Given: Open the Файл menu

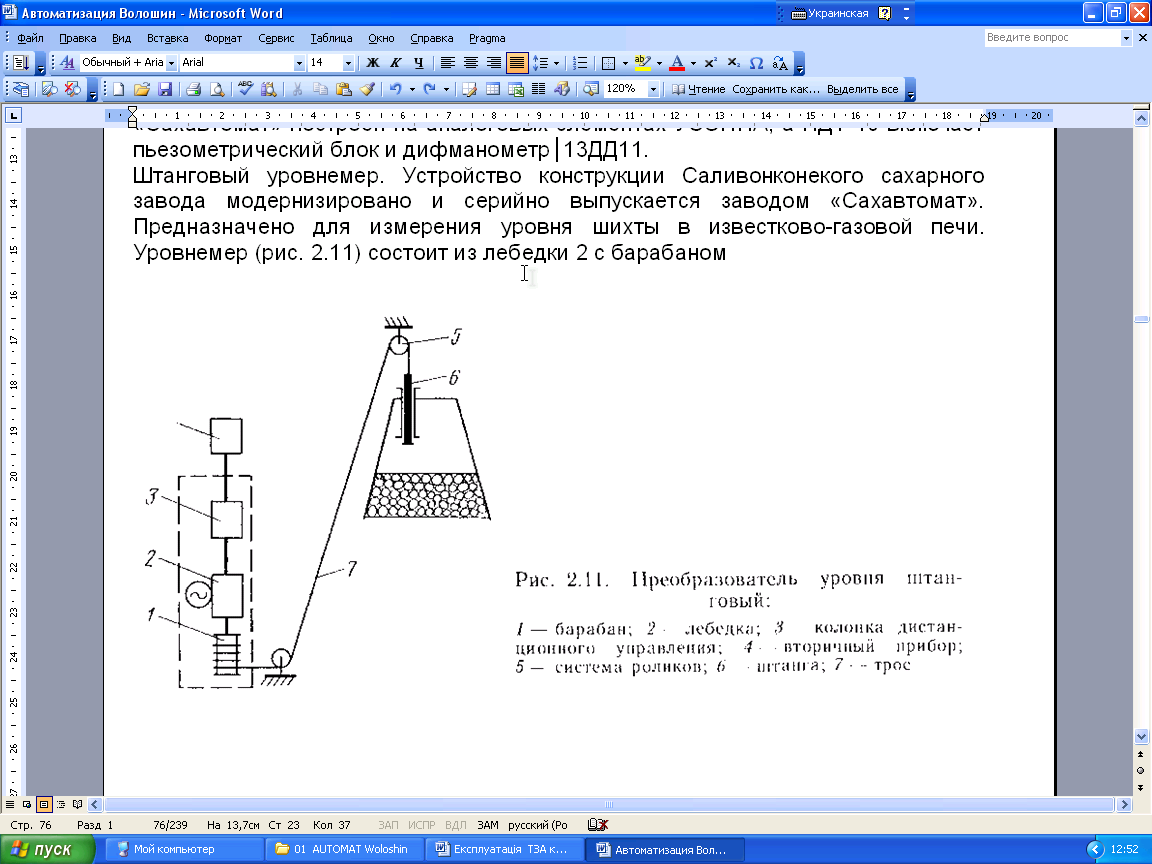Looking at the screenshot, I should 30,38.
